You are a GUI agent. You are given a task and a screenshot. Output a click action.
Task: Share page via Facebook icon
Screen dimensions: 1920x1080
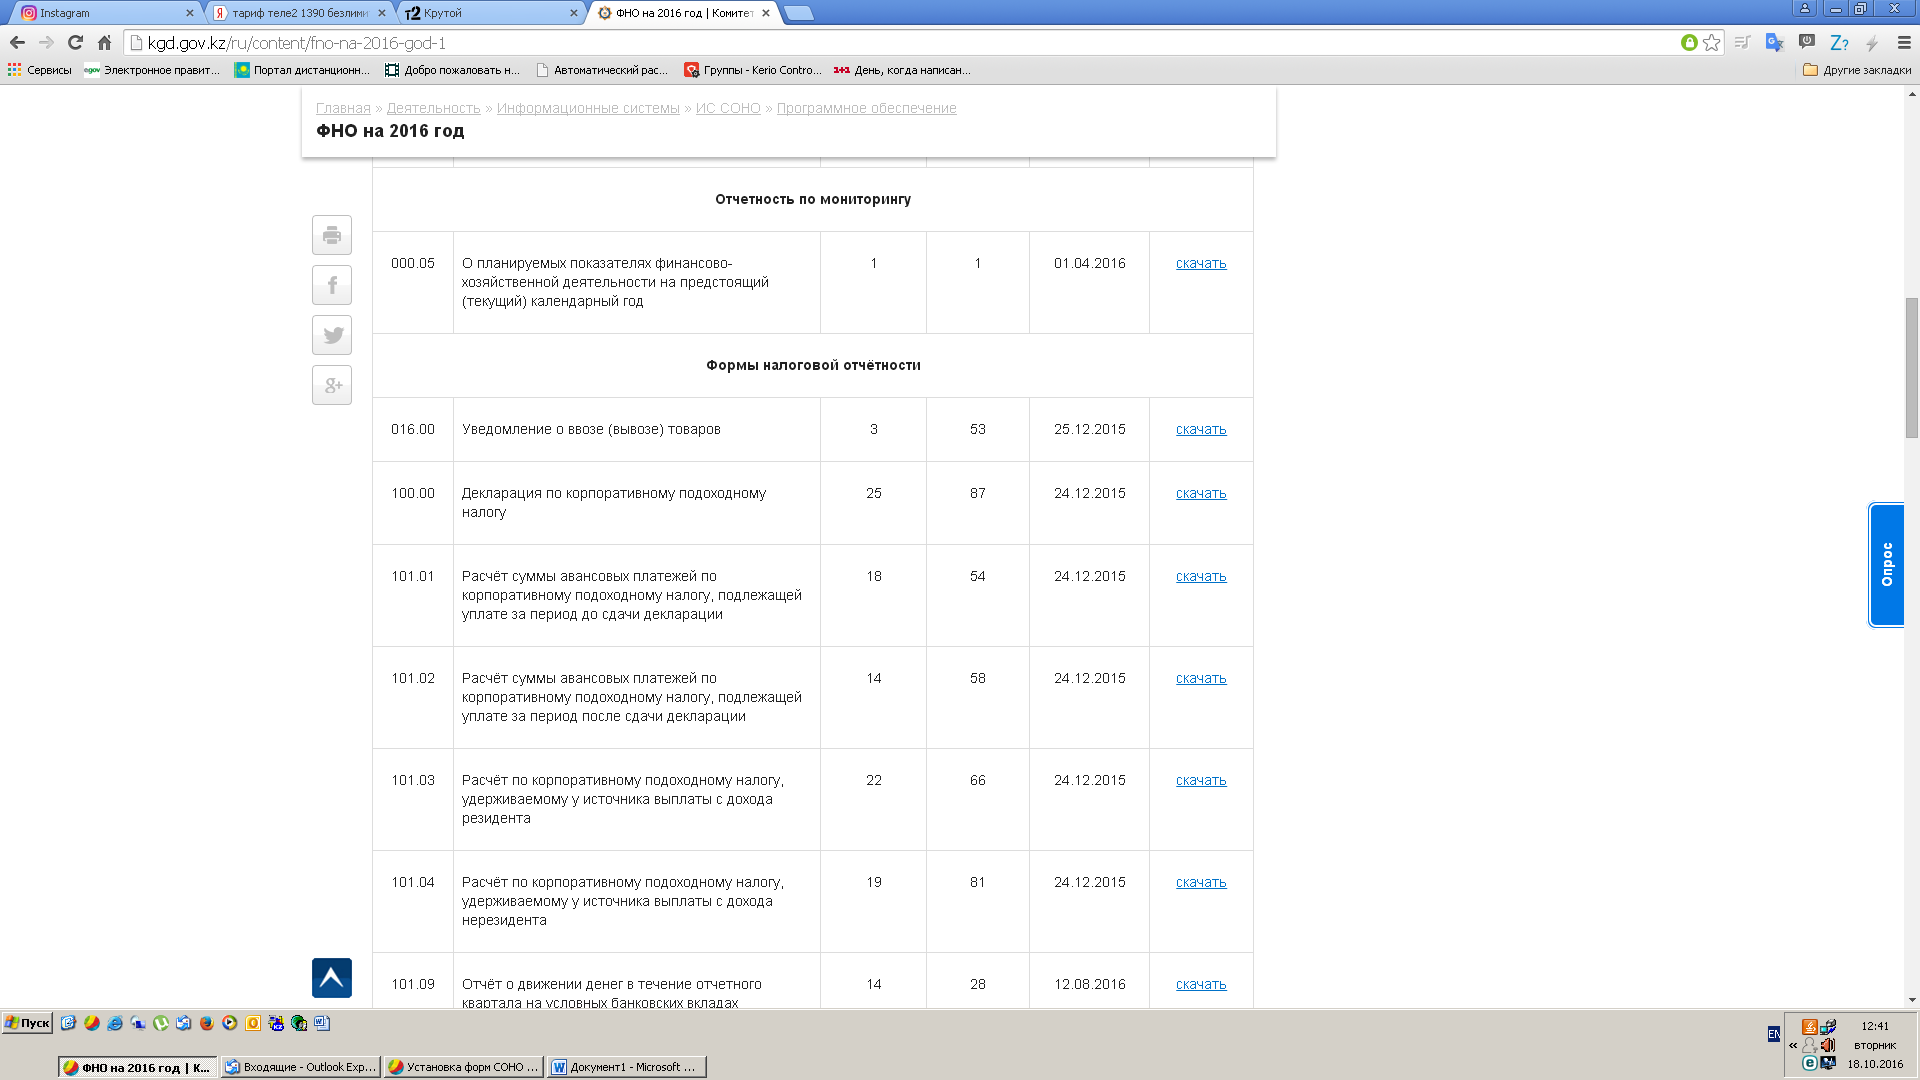point(332,285)
